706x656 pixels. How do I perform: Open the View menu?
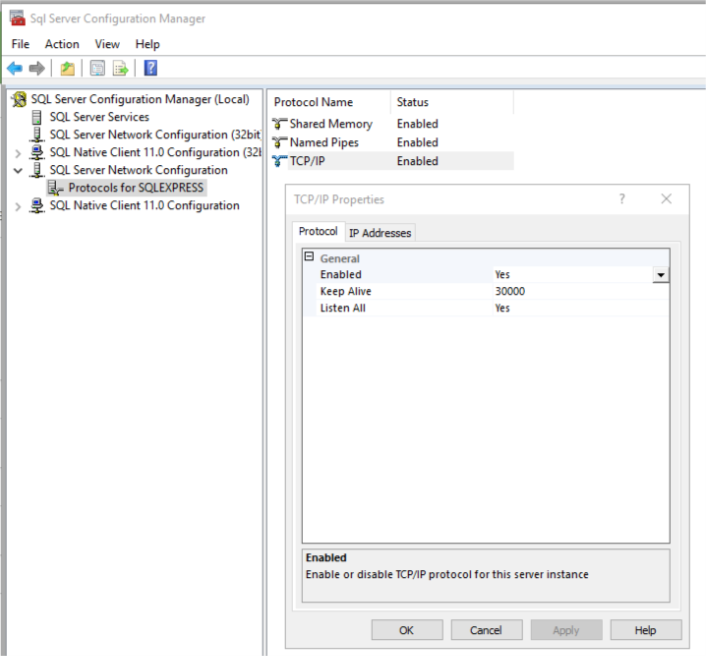(x=107, y=44)
